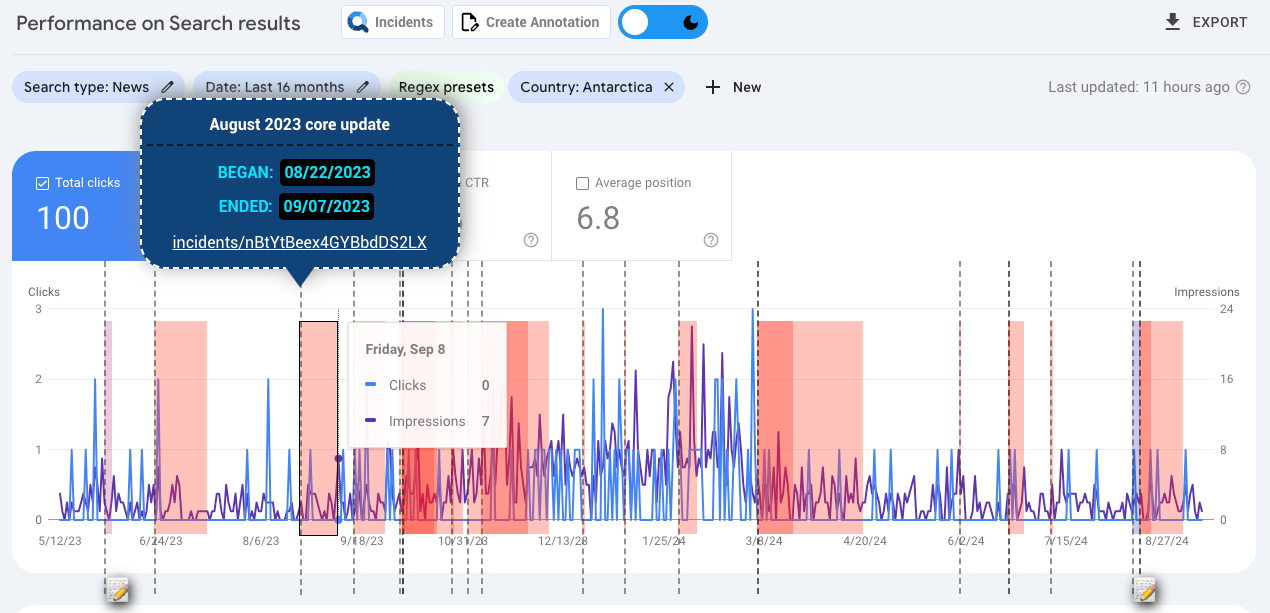
Task: Edit the Search type: News filter pencil
Action: [x=168, y=87]
